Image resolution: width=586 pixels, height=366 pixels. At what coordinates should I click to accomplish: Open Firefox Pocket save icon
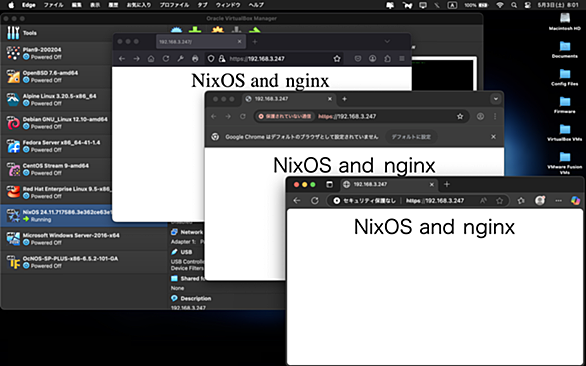tap(358, 59)
